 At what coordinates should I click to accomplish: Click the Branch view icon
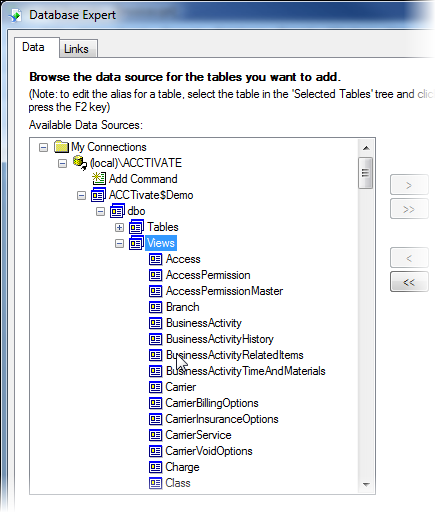(155, 307)
